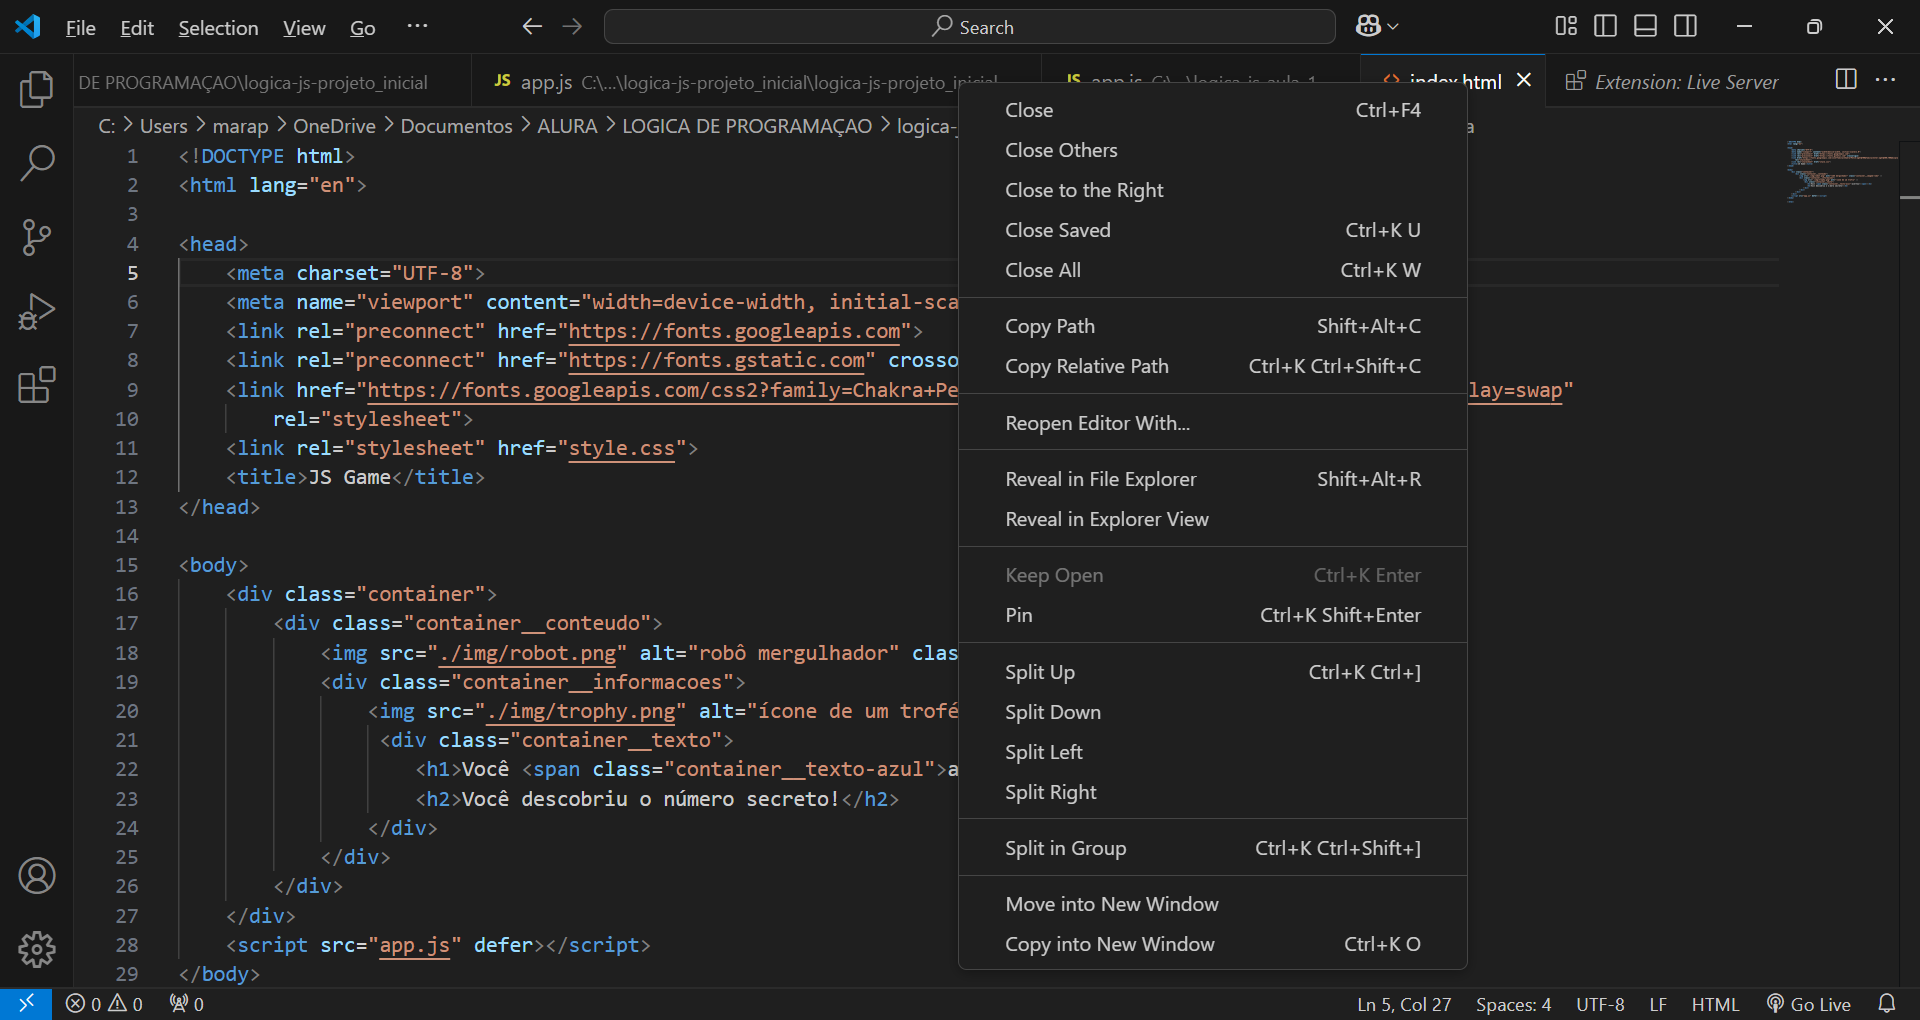Image resolution: width=1920 pixels, height=1020 pixels.
Task: Open the Edit menu
Action: point(137,28)
